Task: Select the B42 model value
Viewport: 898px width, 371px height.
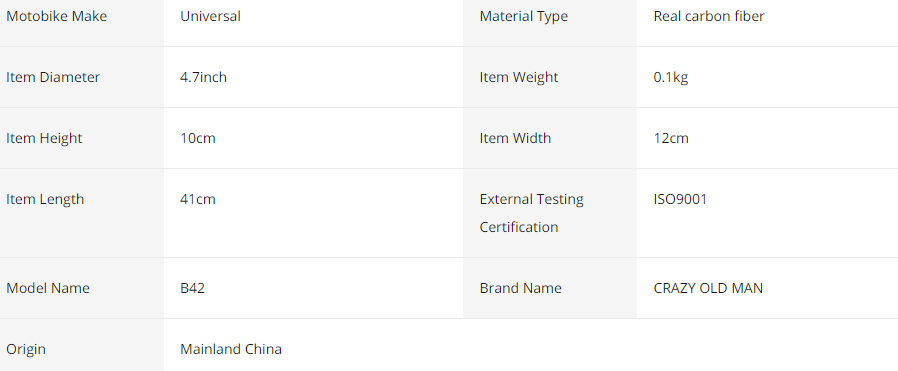Action: 192,288
